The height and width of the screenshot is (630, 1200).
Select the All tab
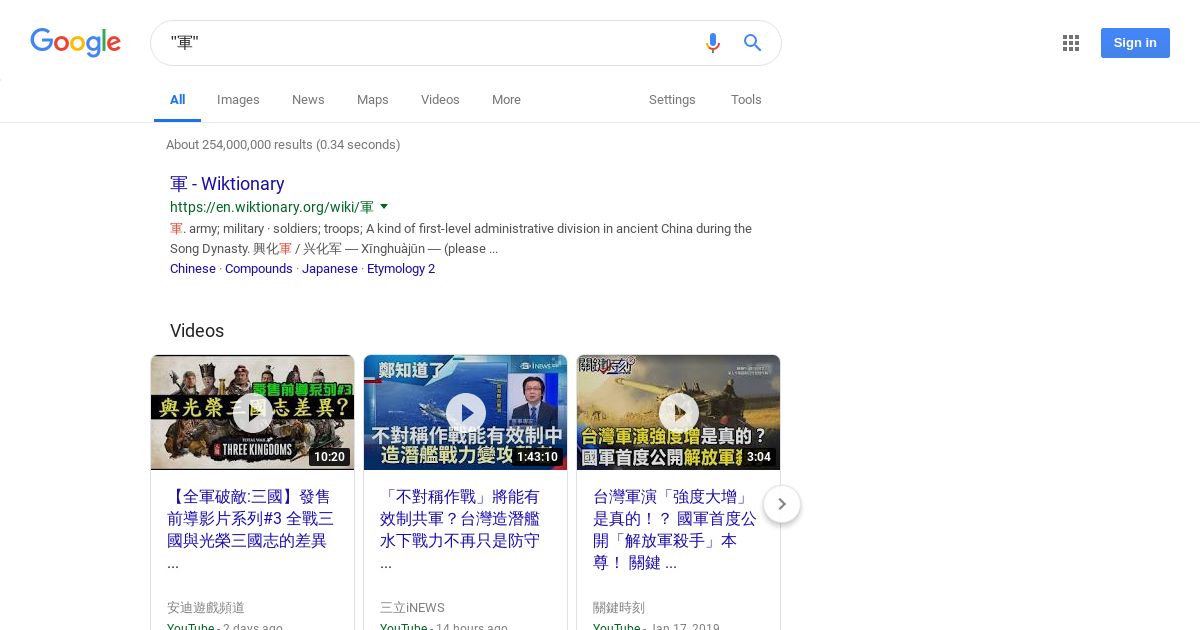(x=177, y=100)
